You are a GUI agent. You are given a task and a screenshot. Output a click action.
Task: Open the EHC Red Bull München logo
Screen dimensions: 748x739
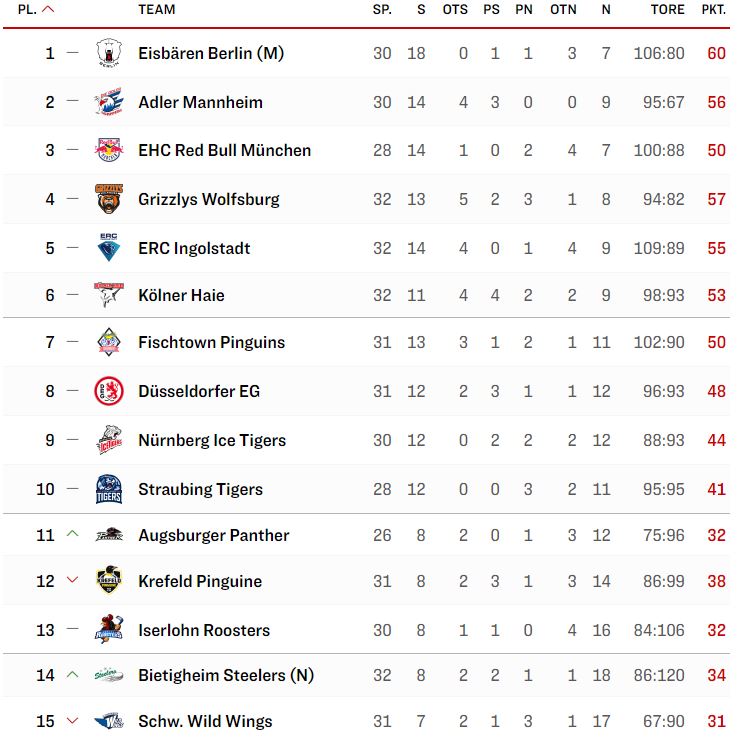coord(109,150)
